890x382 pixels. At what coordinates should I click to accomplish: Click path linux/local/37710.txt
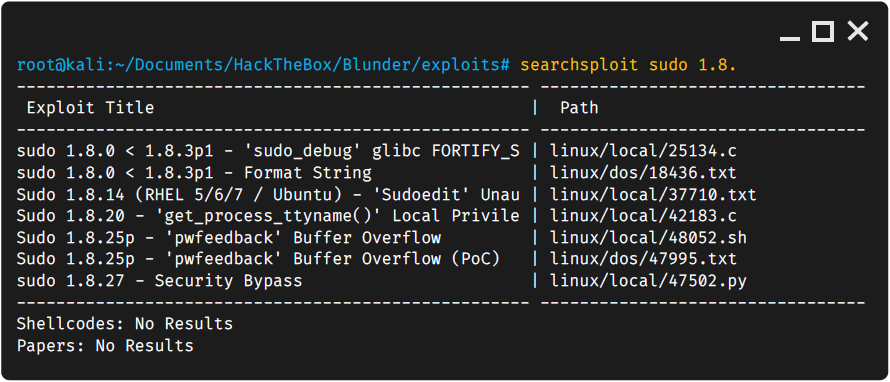click(x=653, y=195)
